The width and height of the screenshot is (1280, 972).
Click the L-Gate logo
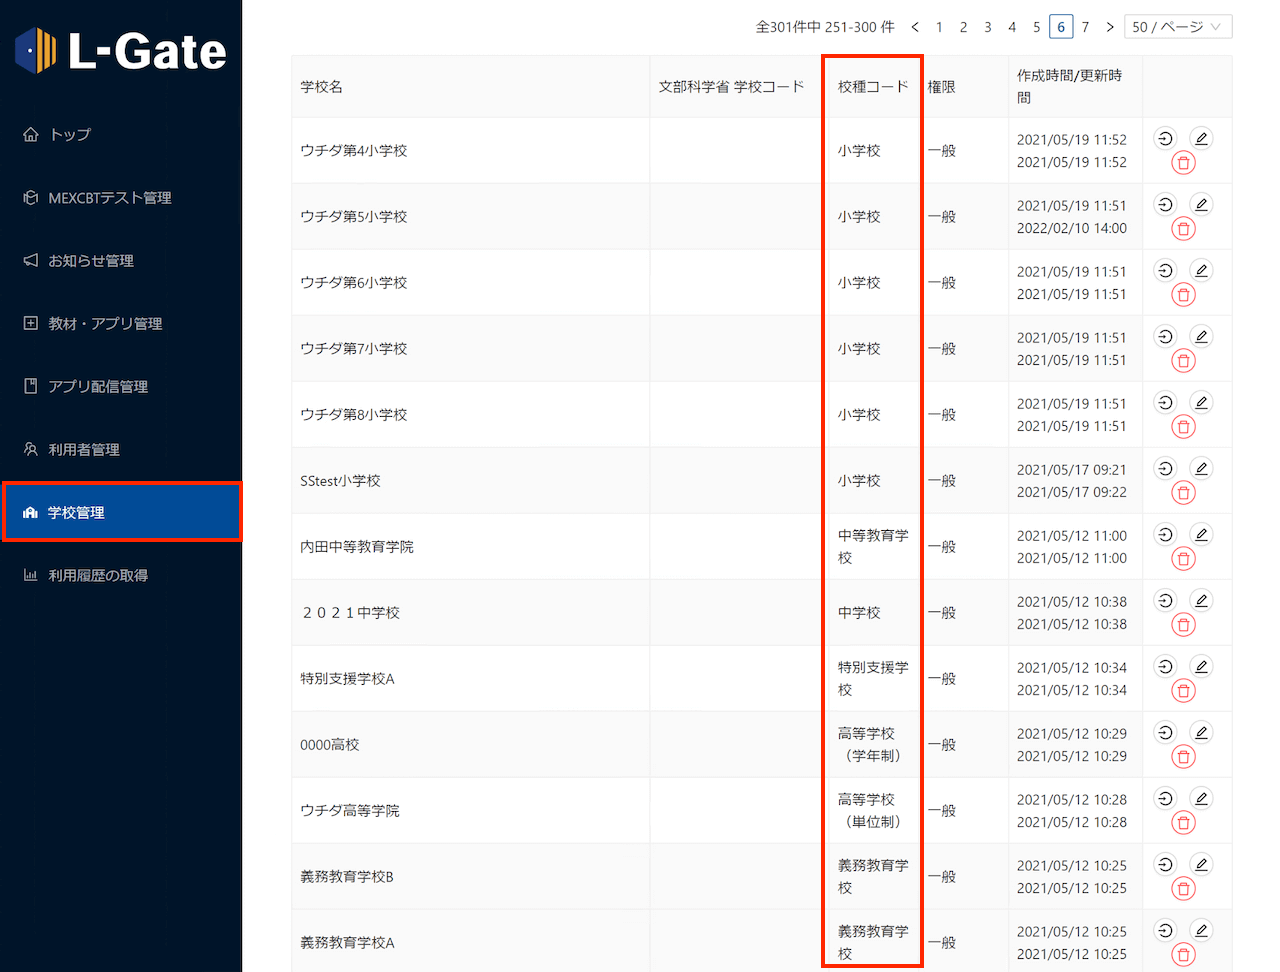[121, 51]
